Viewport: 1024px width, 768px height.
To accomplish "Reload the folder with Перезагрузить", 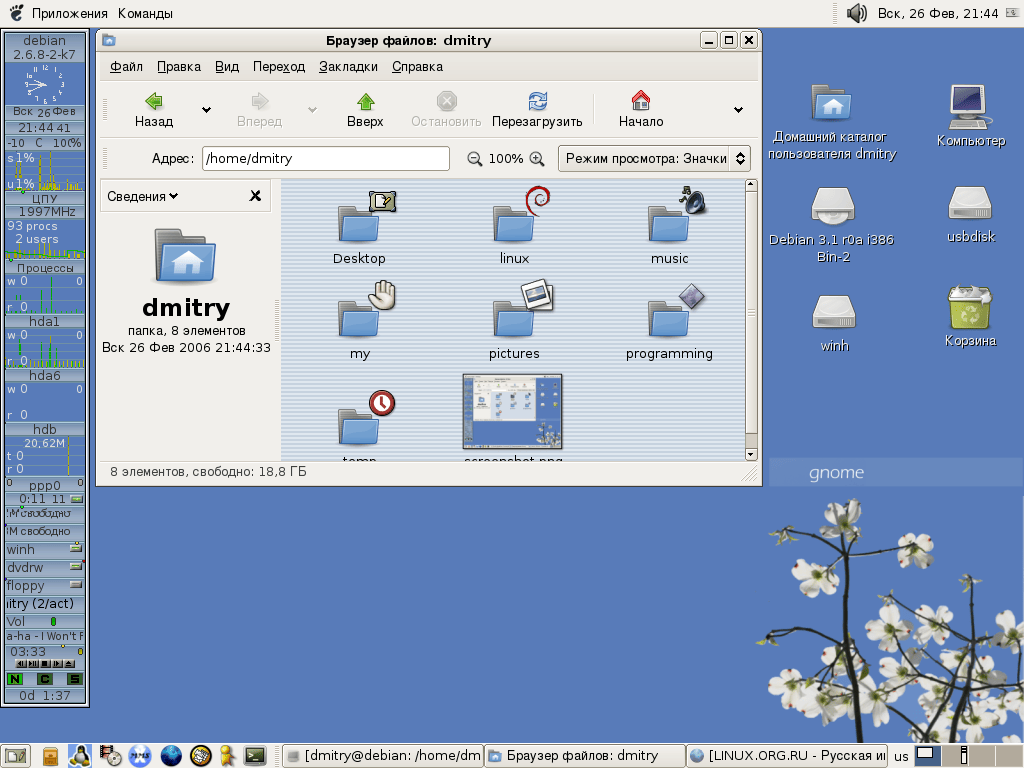I will point(537,101).
